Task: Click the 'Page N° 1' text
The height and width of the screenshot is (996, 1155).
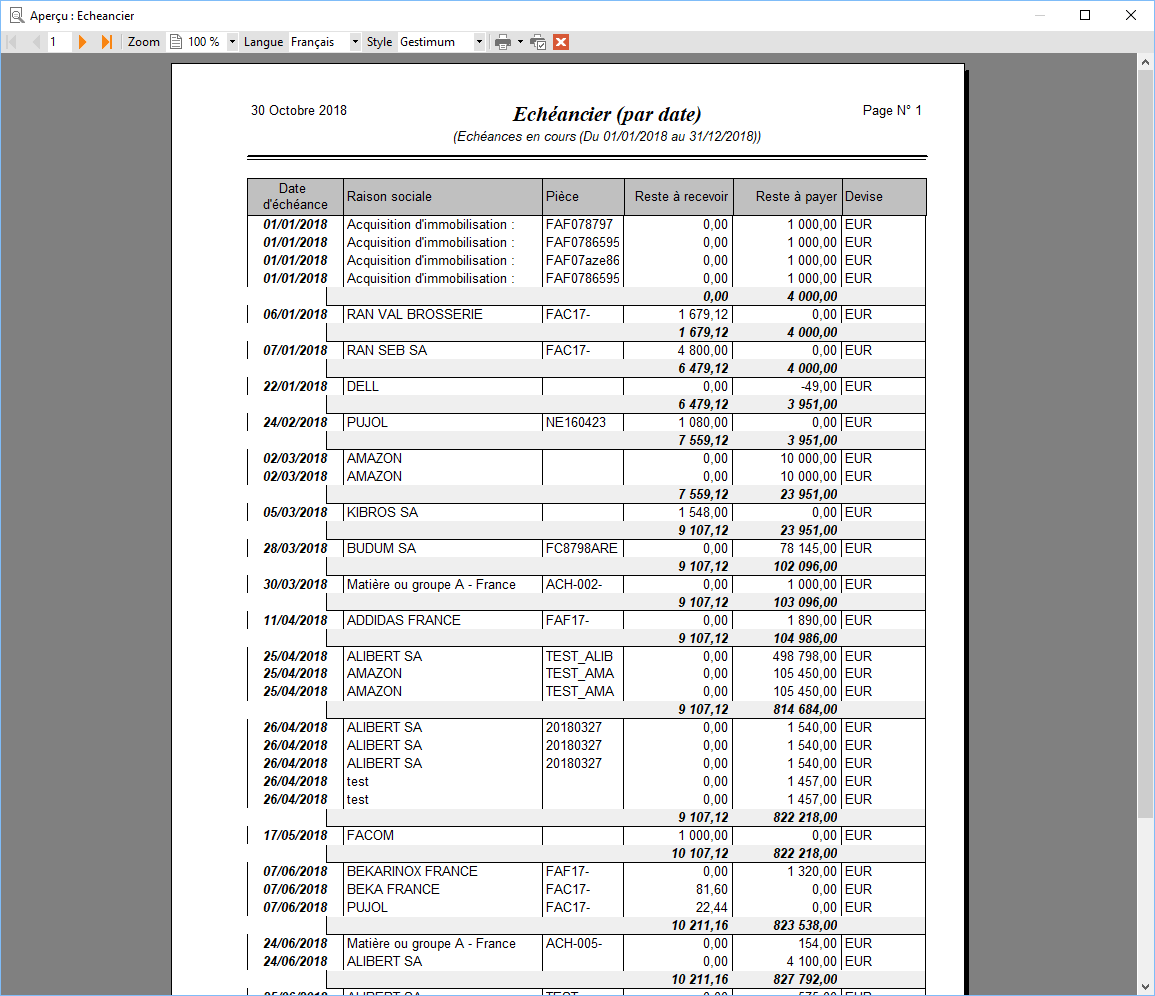Action: tap(892, 111)
